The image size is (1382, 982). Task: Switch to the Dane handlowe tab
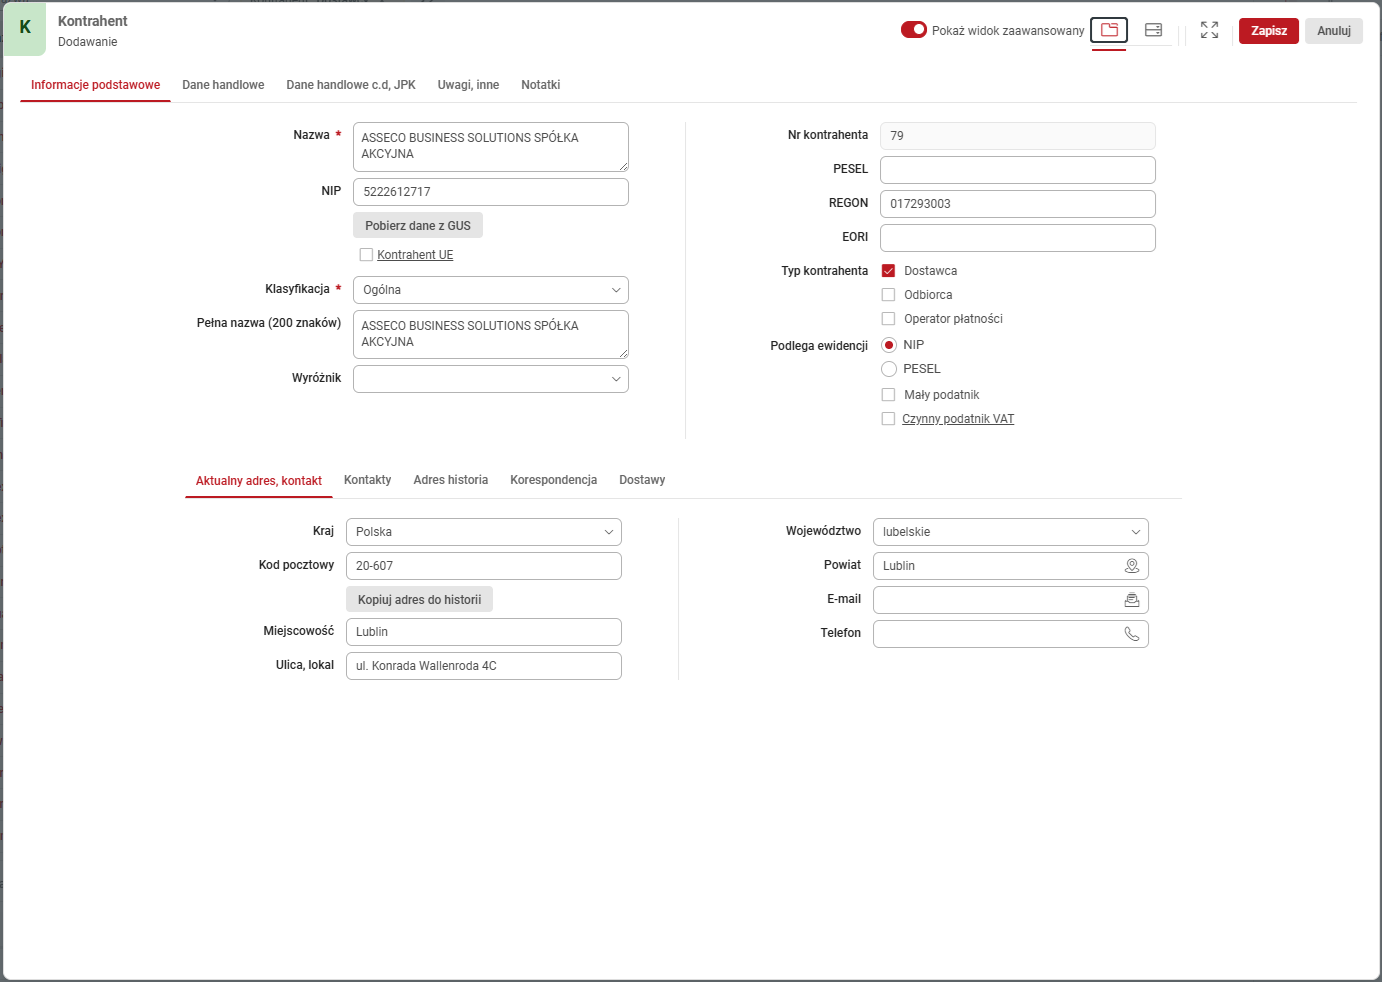223,85
